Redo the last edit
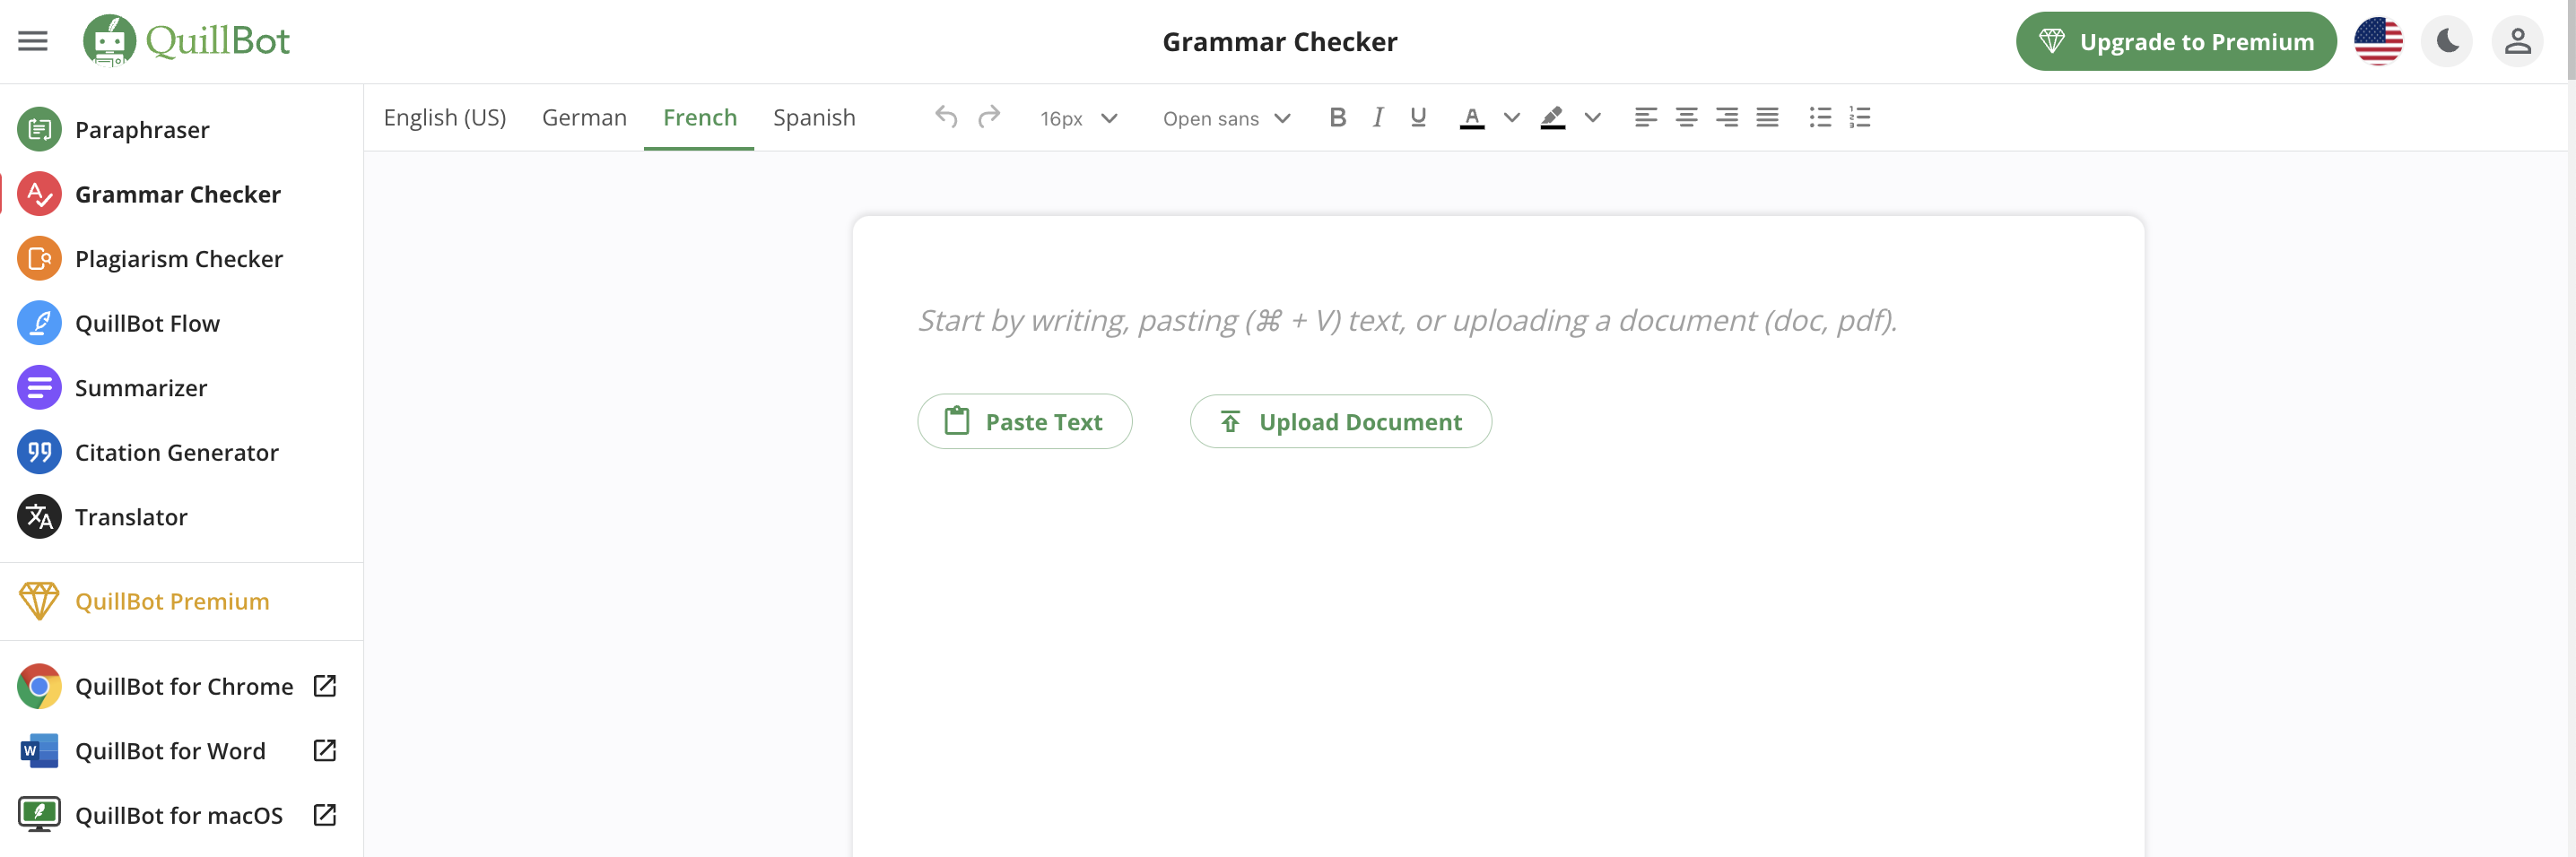The image size is (2576, 857). point(989,117)
